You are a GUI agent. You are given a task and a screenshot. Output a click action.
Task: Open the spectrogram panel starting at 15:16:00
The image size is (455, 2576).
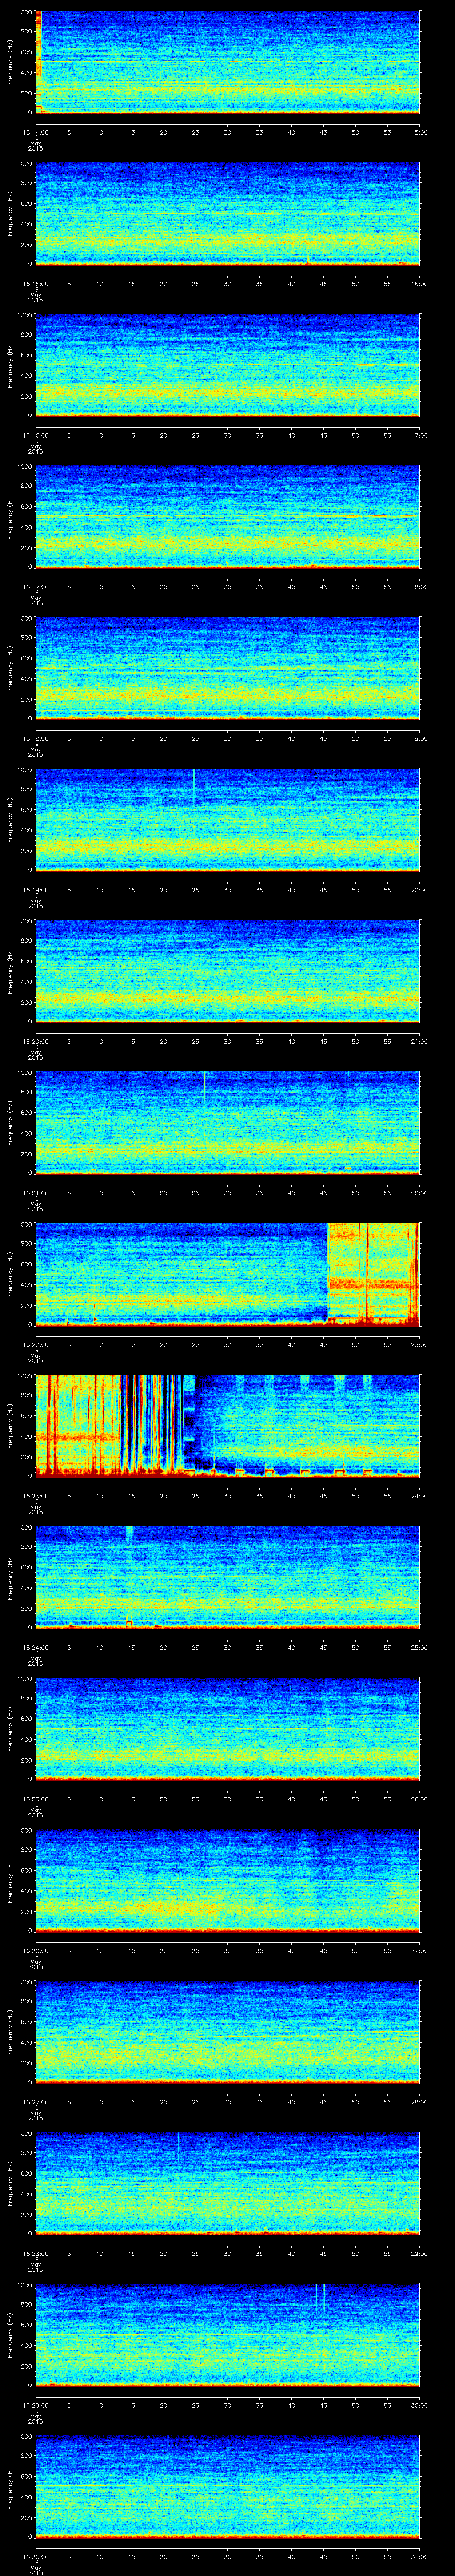[227, 365]
